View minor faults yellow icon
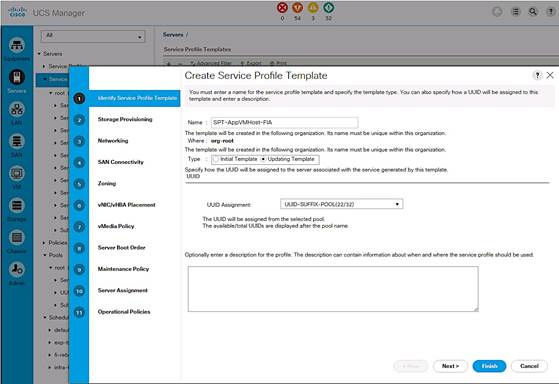559x384 pixels. click(313, 7)
